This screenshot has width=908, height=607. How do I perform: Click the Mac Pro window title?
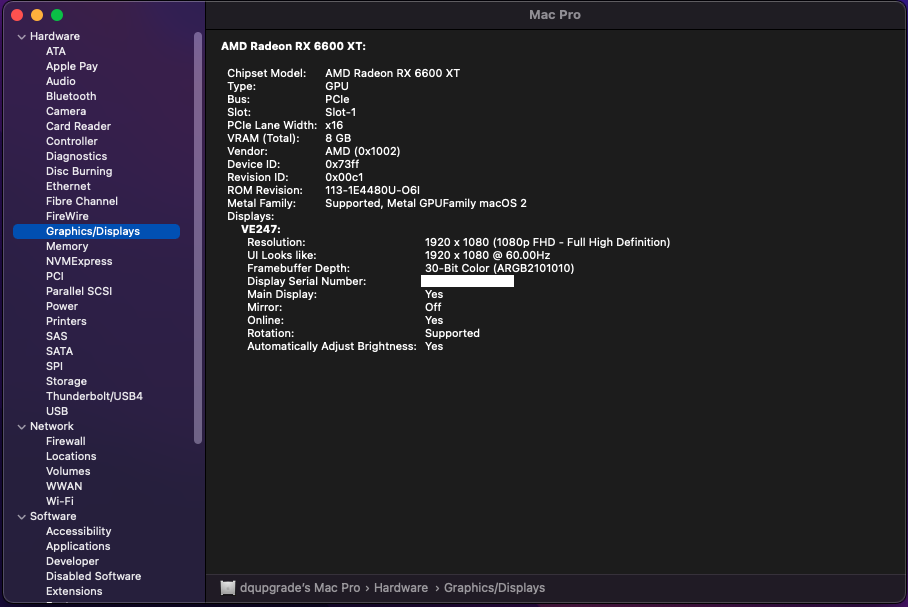click(554, 15)
